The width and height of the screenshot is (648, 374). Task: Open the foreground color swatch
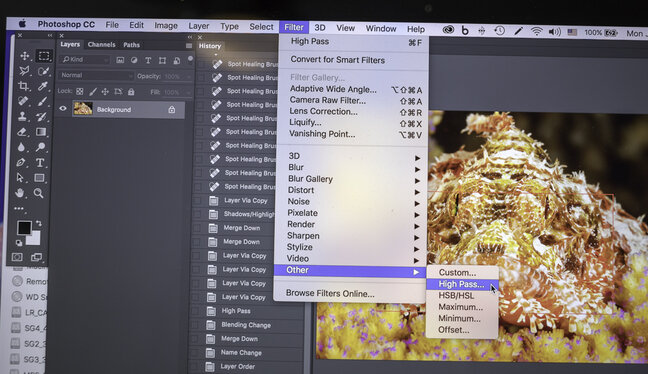24,228
